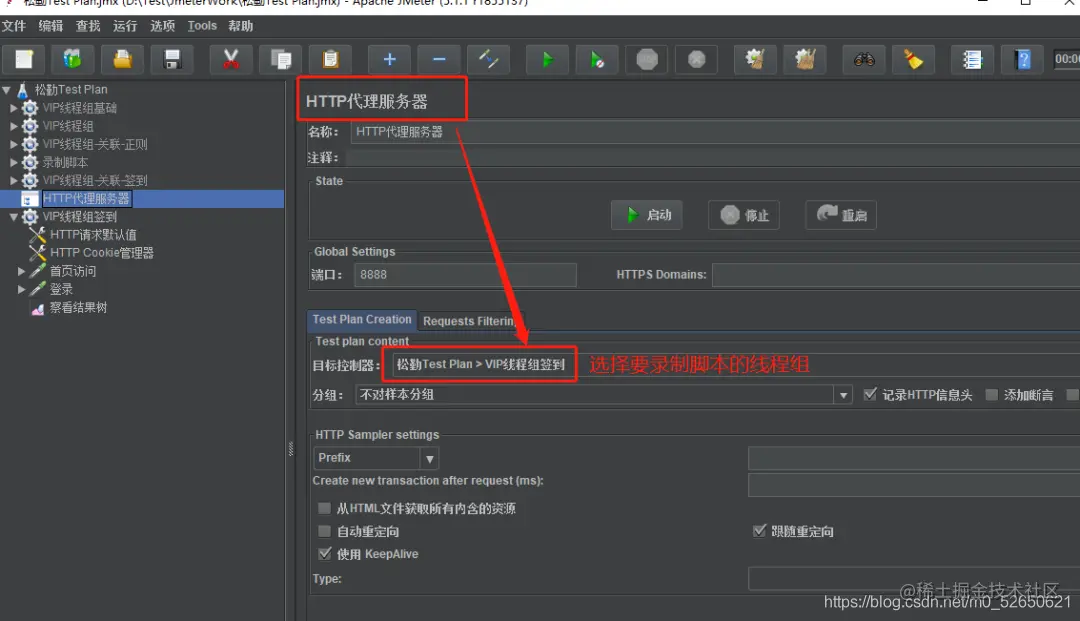Save the test plan with floppy icon

tap(172, 60)
